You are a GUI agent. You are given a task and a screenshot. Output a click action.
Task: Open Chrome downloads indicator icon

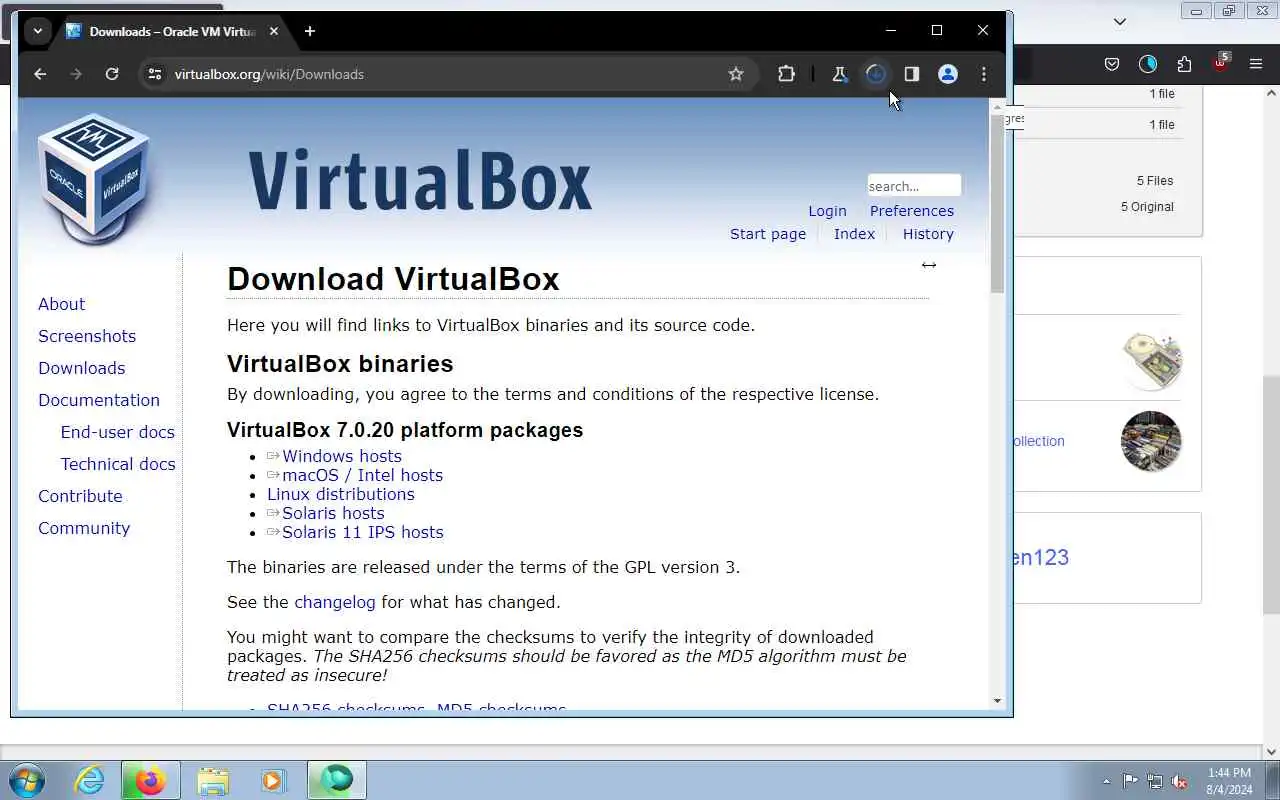[876, 74]
